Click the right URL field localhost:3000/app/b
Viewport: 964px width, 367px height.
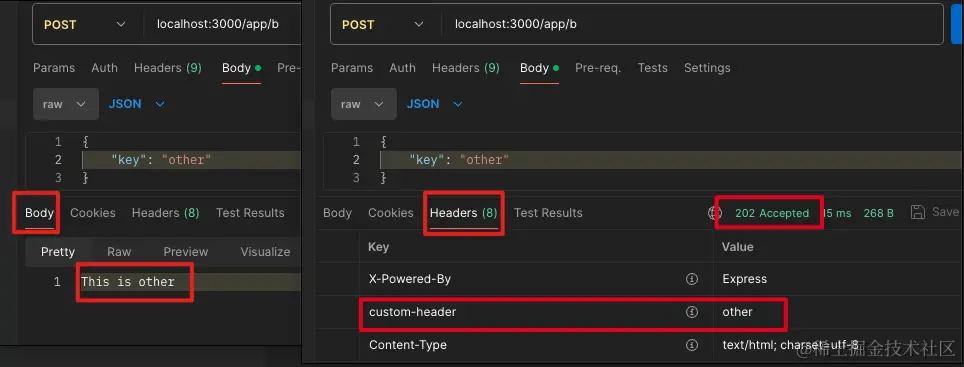coord(515,24)
